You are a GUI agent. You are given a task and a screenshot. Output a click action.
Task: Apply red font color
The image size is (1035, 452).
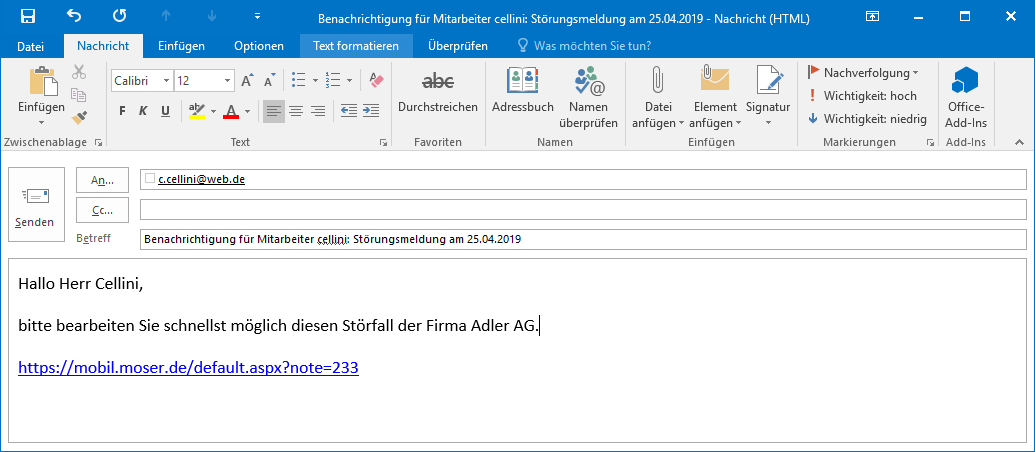[231, 111]
